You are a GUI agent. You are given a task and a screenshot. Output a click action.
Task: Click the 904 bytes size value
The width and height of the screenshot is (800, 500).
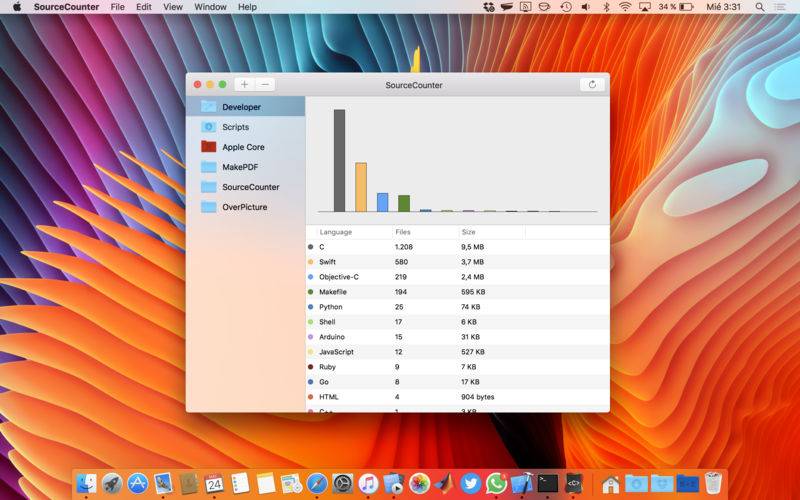[478, 397]
